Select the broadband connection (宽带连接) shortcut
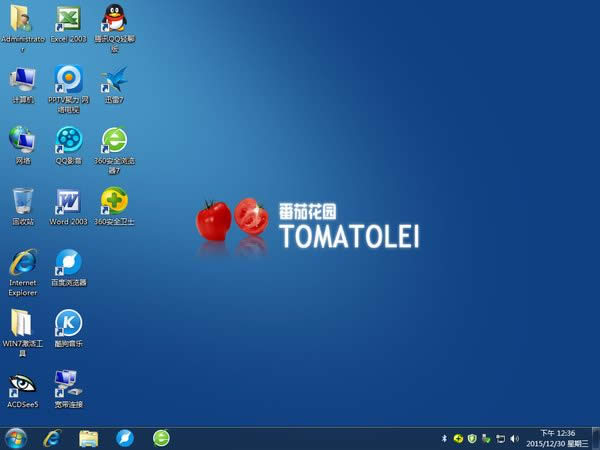Viewport: 600px width, 450px height. point(68,383)
